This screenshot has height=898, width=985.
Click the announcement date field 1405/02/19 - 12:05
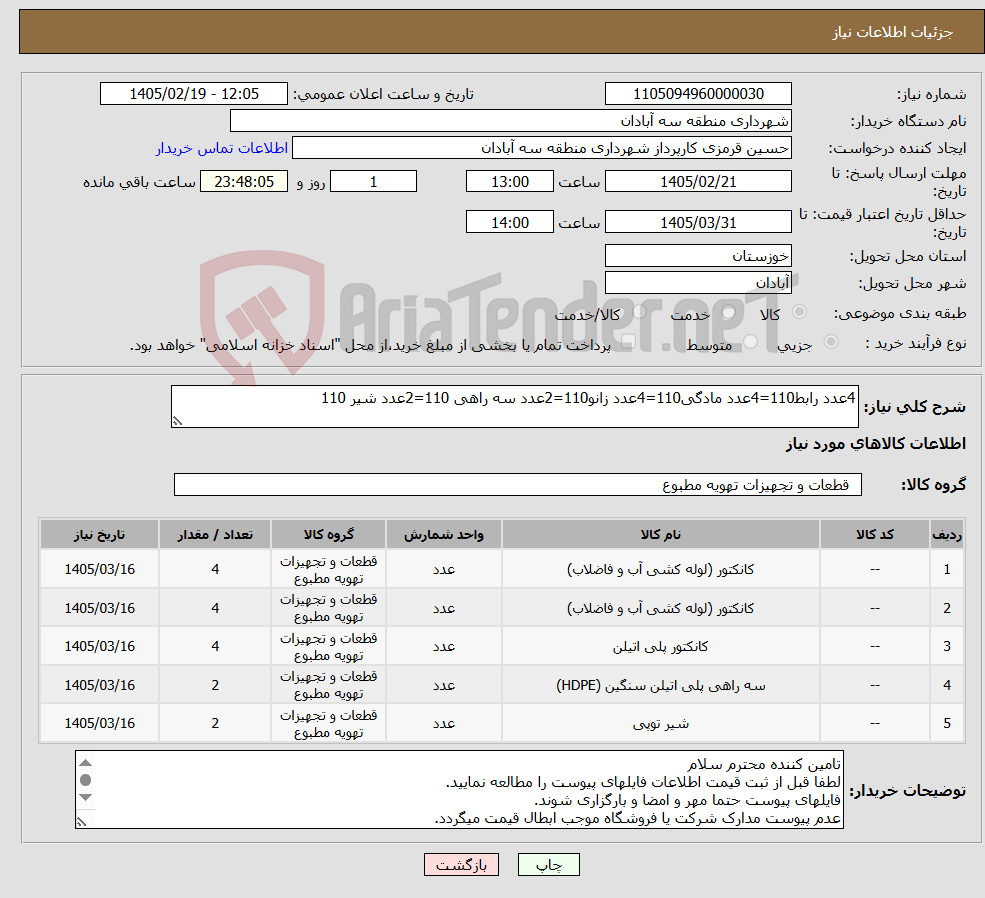[193, 94]
